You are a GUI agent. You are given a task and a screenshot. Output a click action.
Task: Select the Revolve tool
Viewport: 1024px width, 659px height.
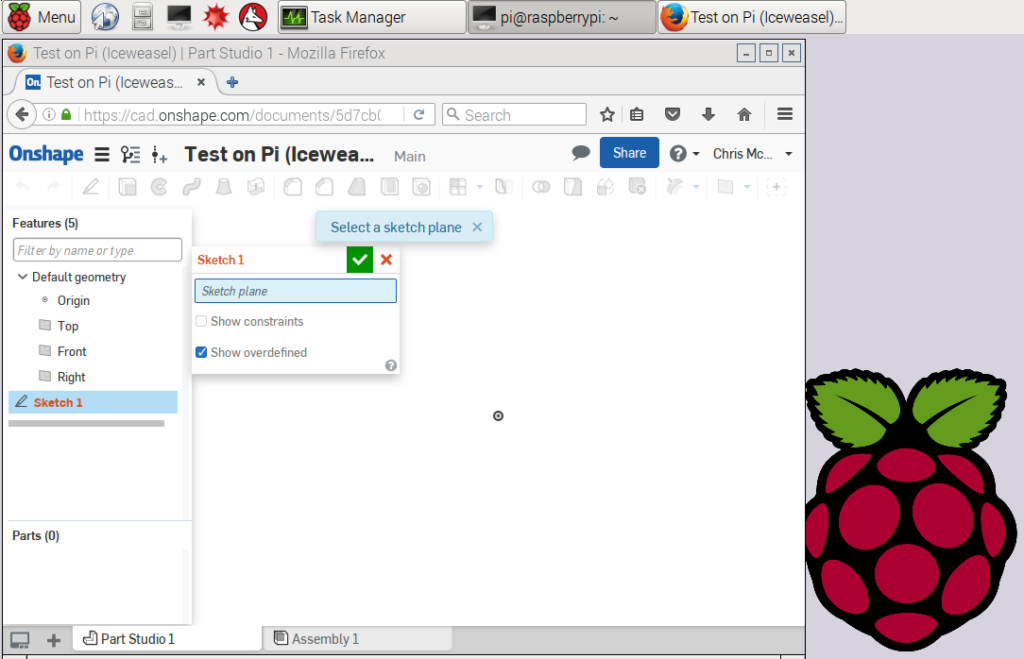[159, 187]
